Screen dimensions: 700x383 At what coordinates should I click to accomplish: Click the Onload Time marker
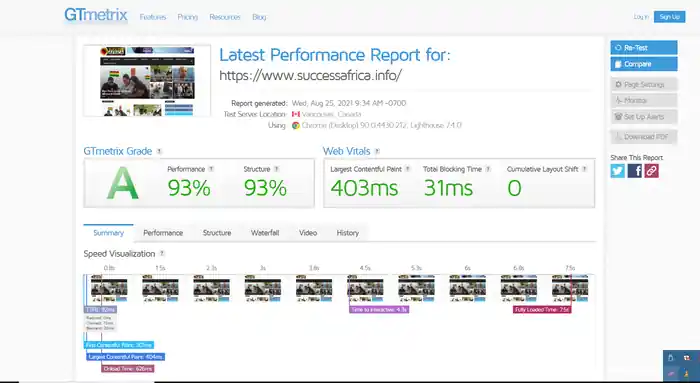click(x=128, y=369)
